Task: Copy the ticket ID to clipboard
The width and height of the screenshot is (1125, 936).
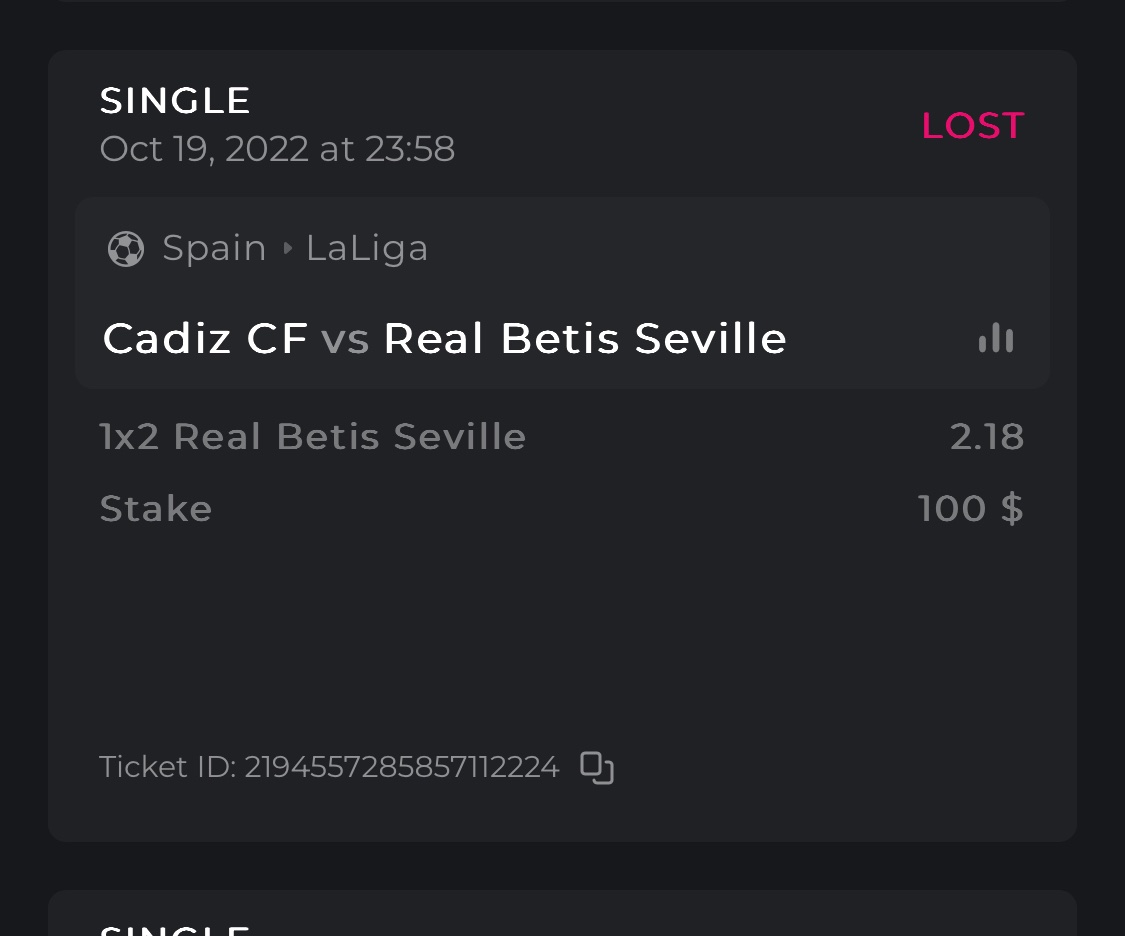Action: point(597,768)
